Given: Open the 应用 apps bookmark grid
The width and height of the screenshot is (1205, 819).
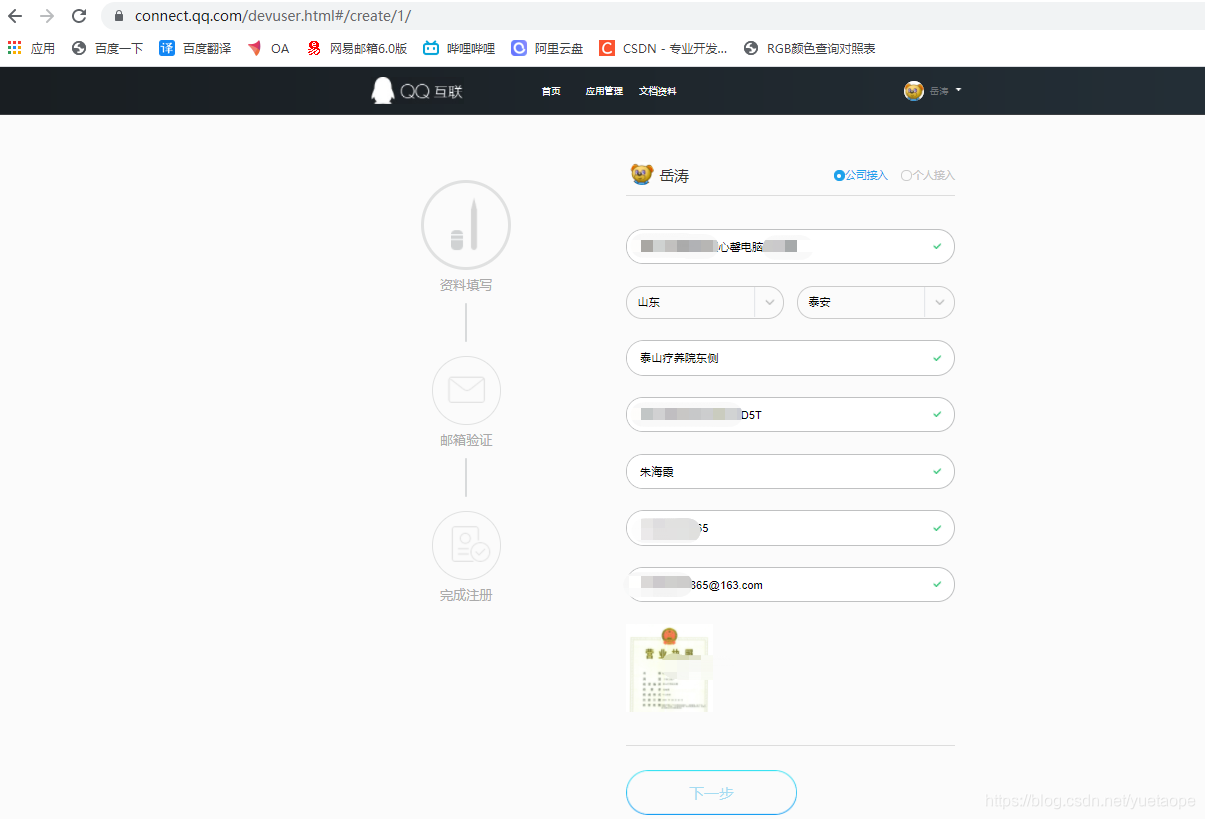Looking at the screenshot, I should [31, 48].
